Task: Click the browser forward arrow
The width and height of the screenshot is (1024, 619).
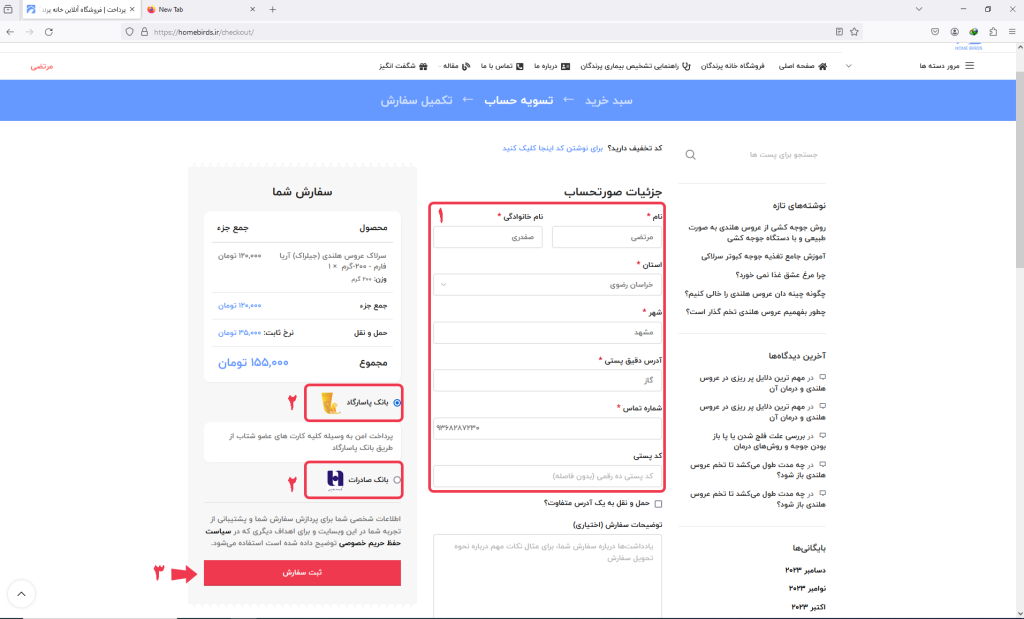Action: coord(29,31)
